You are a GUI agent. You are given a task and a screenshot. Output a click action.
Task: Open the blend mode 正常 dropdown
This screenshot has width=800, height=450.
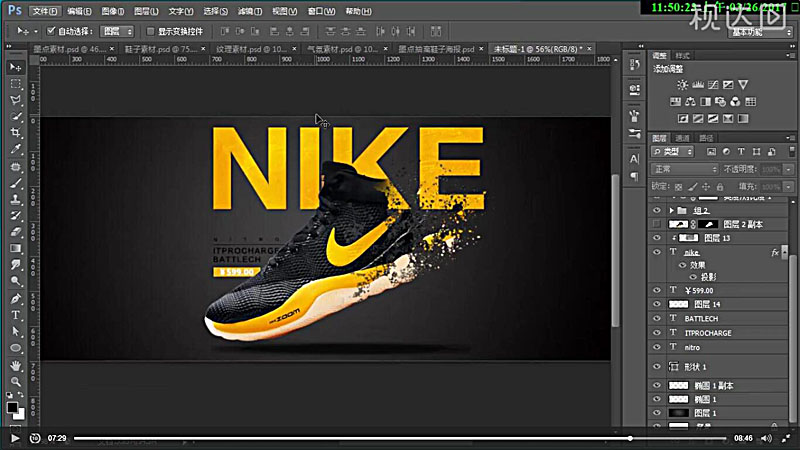click(684, 169)
